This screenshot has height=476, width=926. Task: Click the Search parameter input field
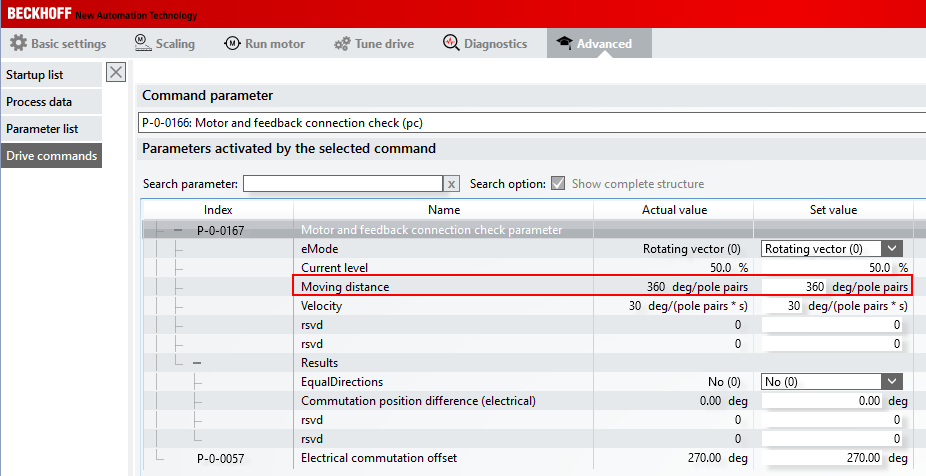coord(342,184)
